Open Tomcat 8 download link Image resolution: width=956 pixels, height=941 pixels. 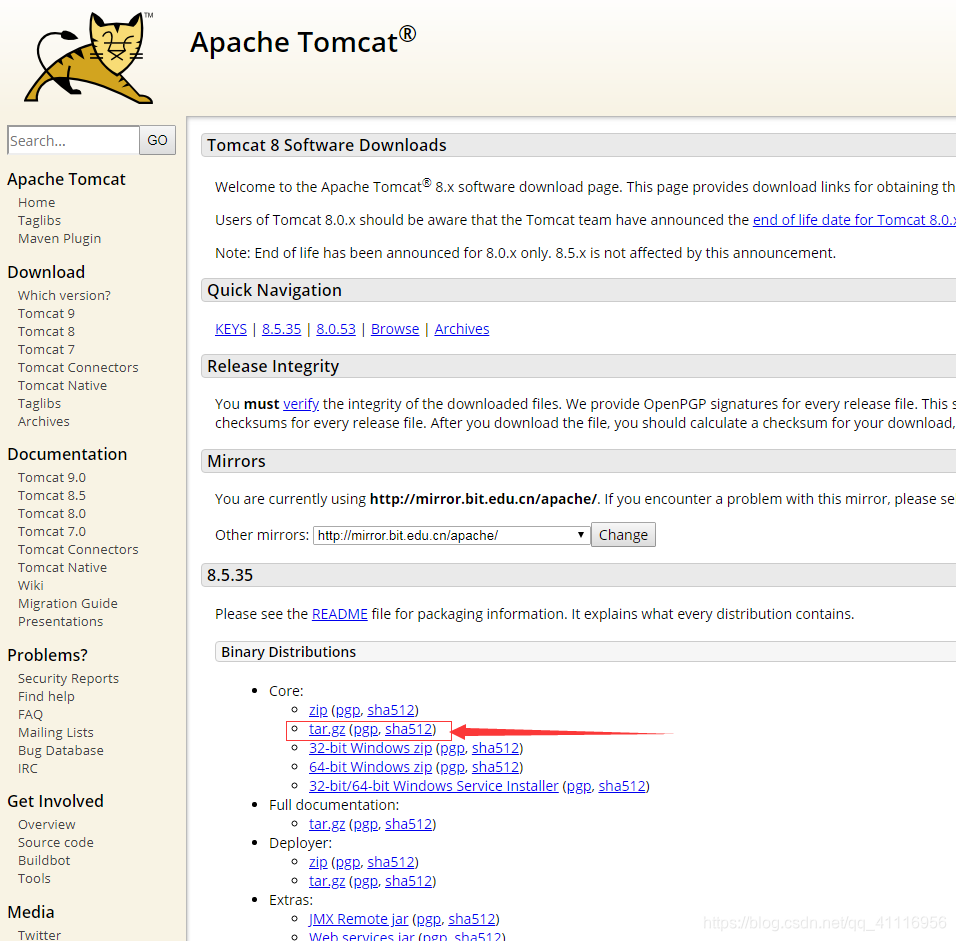[x=46, y=331]
